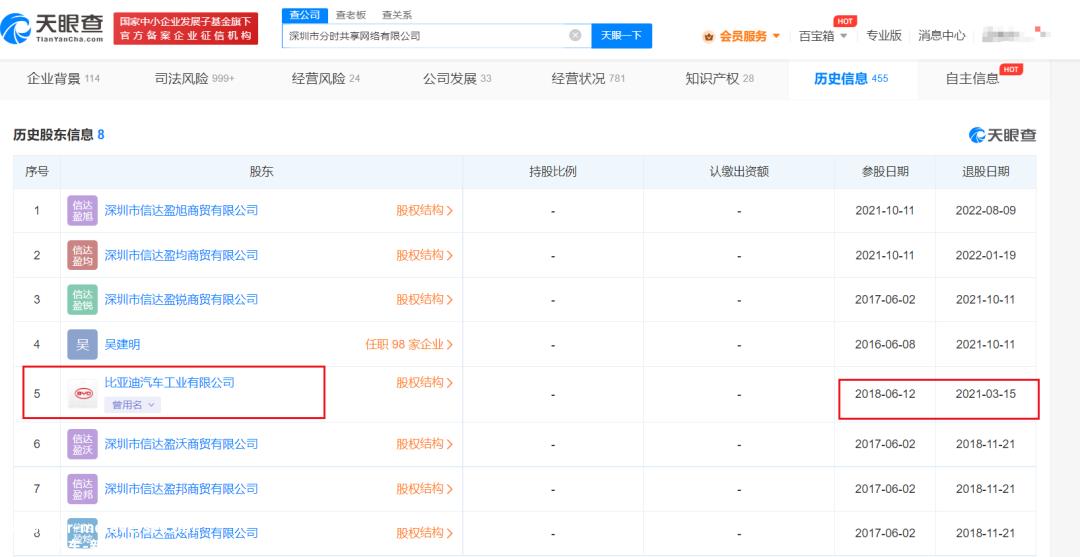Open 深圳市信达盈锐商贸有限公司 company link
Viewport: 1080px width, 557px height.
181,299
